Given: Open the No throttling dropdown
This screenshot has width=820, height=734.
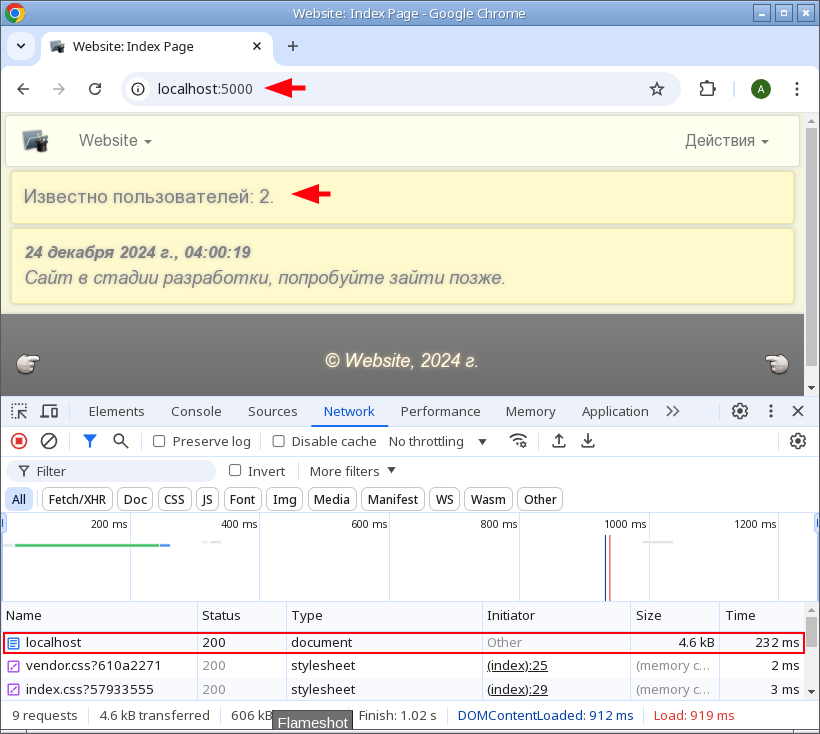Looking at the screenshot, I should [x=438, y=442].
